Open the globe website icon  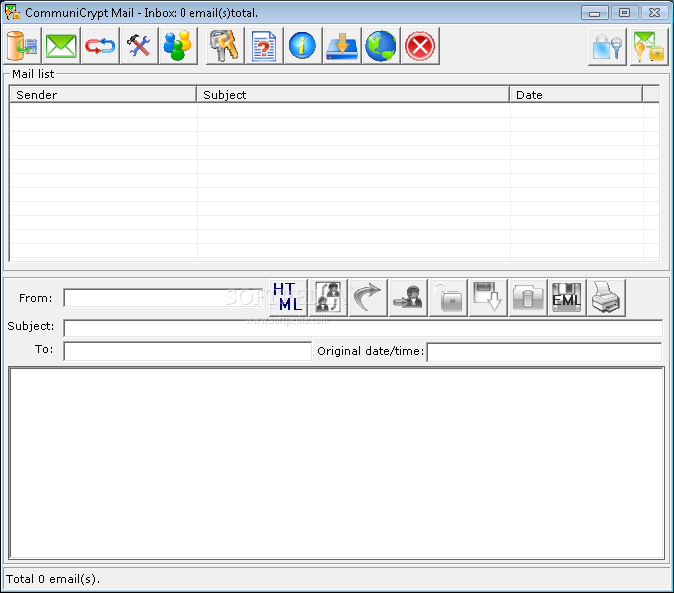[381, 46]
